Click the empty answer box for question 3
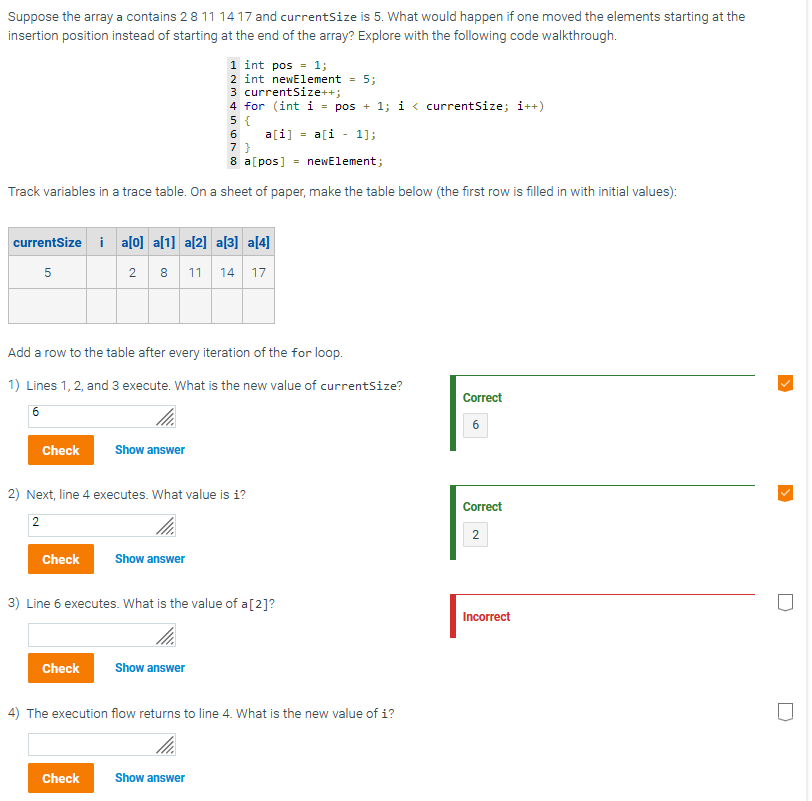Image resolution: width=812 pixels, height=801 pixels. [90, 635]
